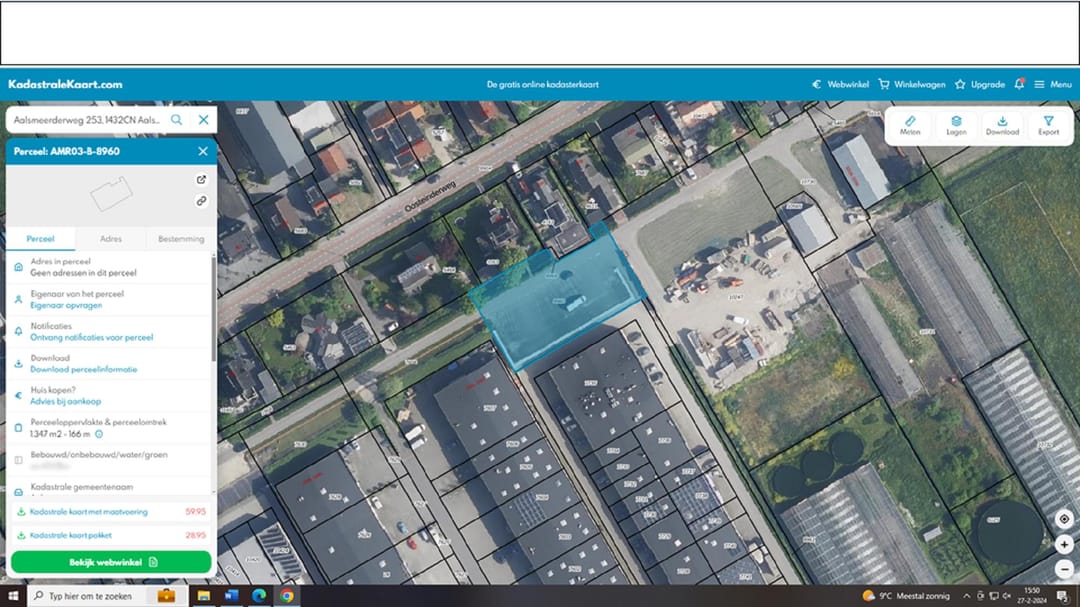The width and height of the screenshot is (1080, 607).
Task: Show hidden system tray icons
Action: [x=967, y=595]
